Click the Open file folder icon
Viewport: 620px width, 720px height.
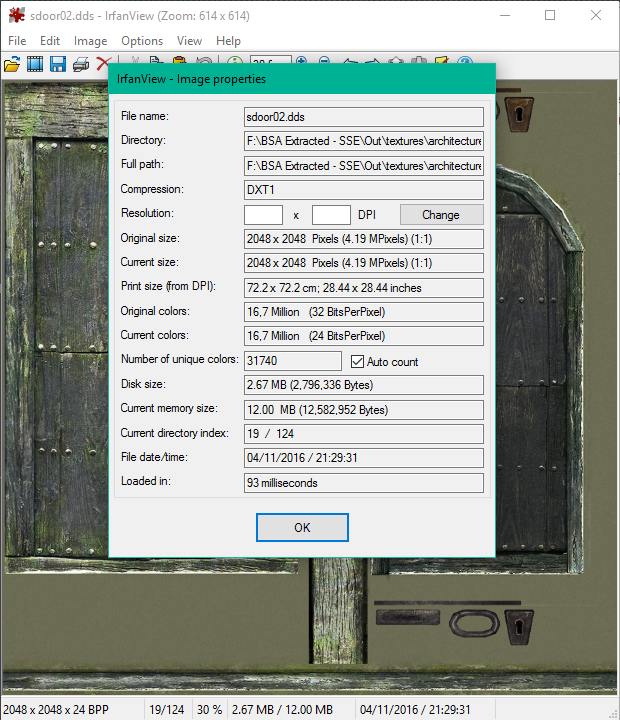[12, 64]
